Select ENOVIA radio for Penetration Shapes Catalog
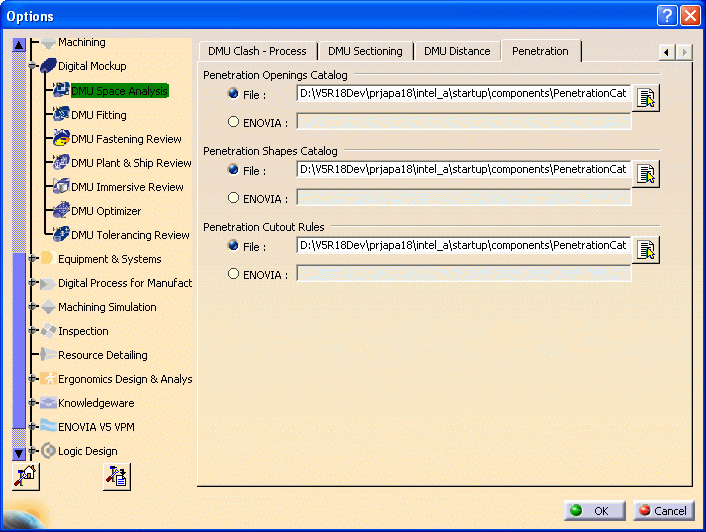706x532 pixels. click(234, 198)
